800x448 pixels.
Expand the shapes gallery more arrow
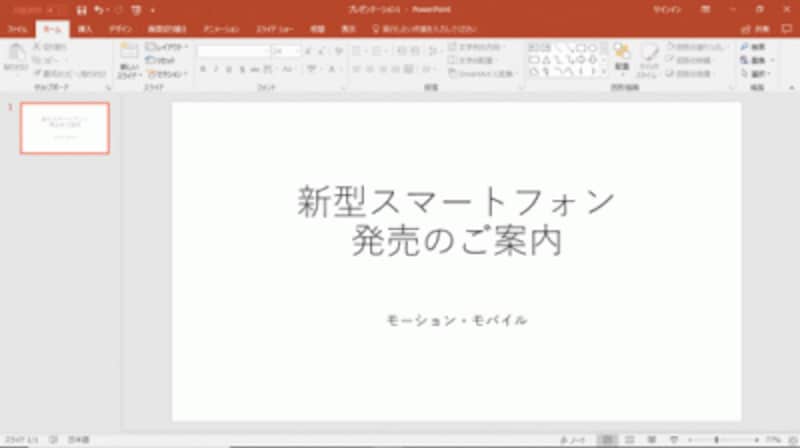tap(604, 72)
